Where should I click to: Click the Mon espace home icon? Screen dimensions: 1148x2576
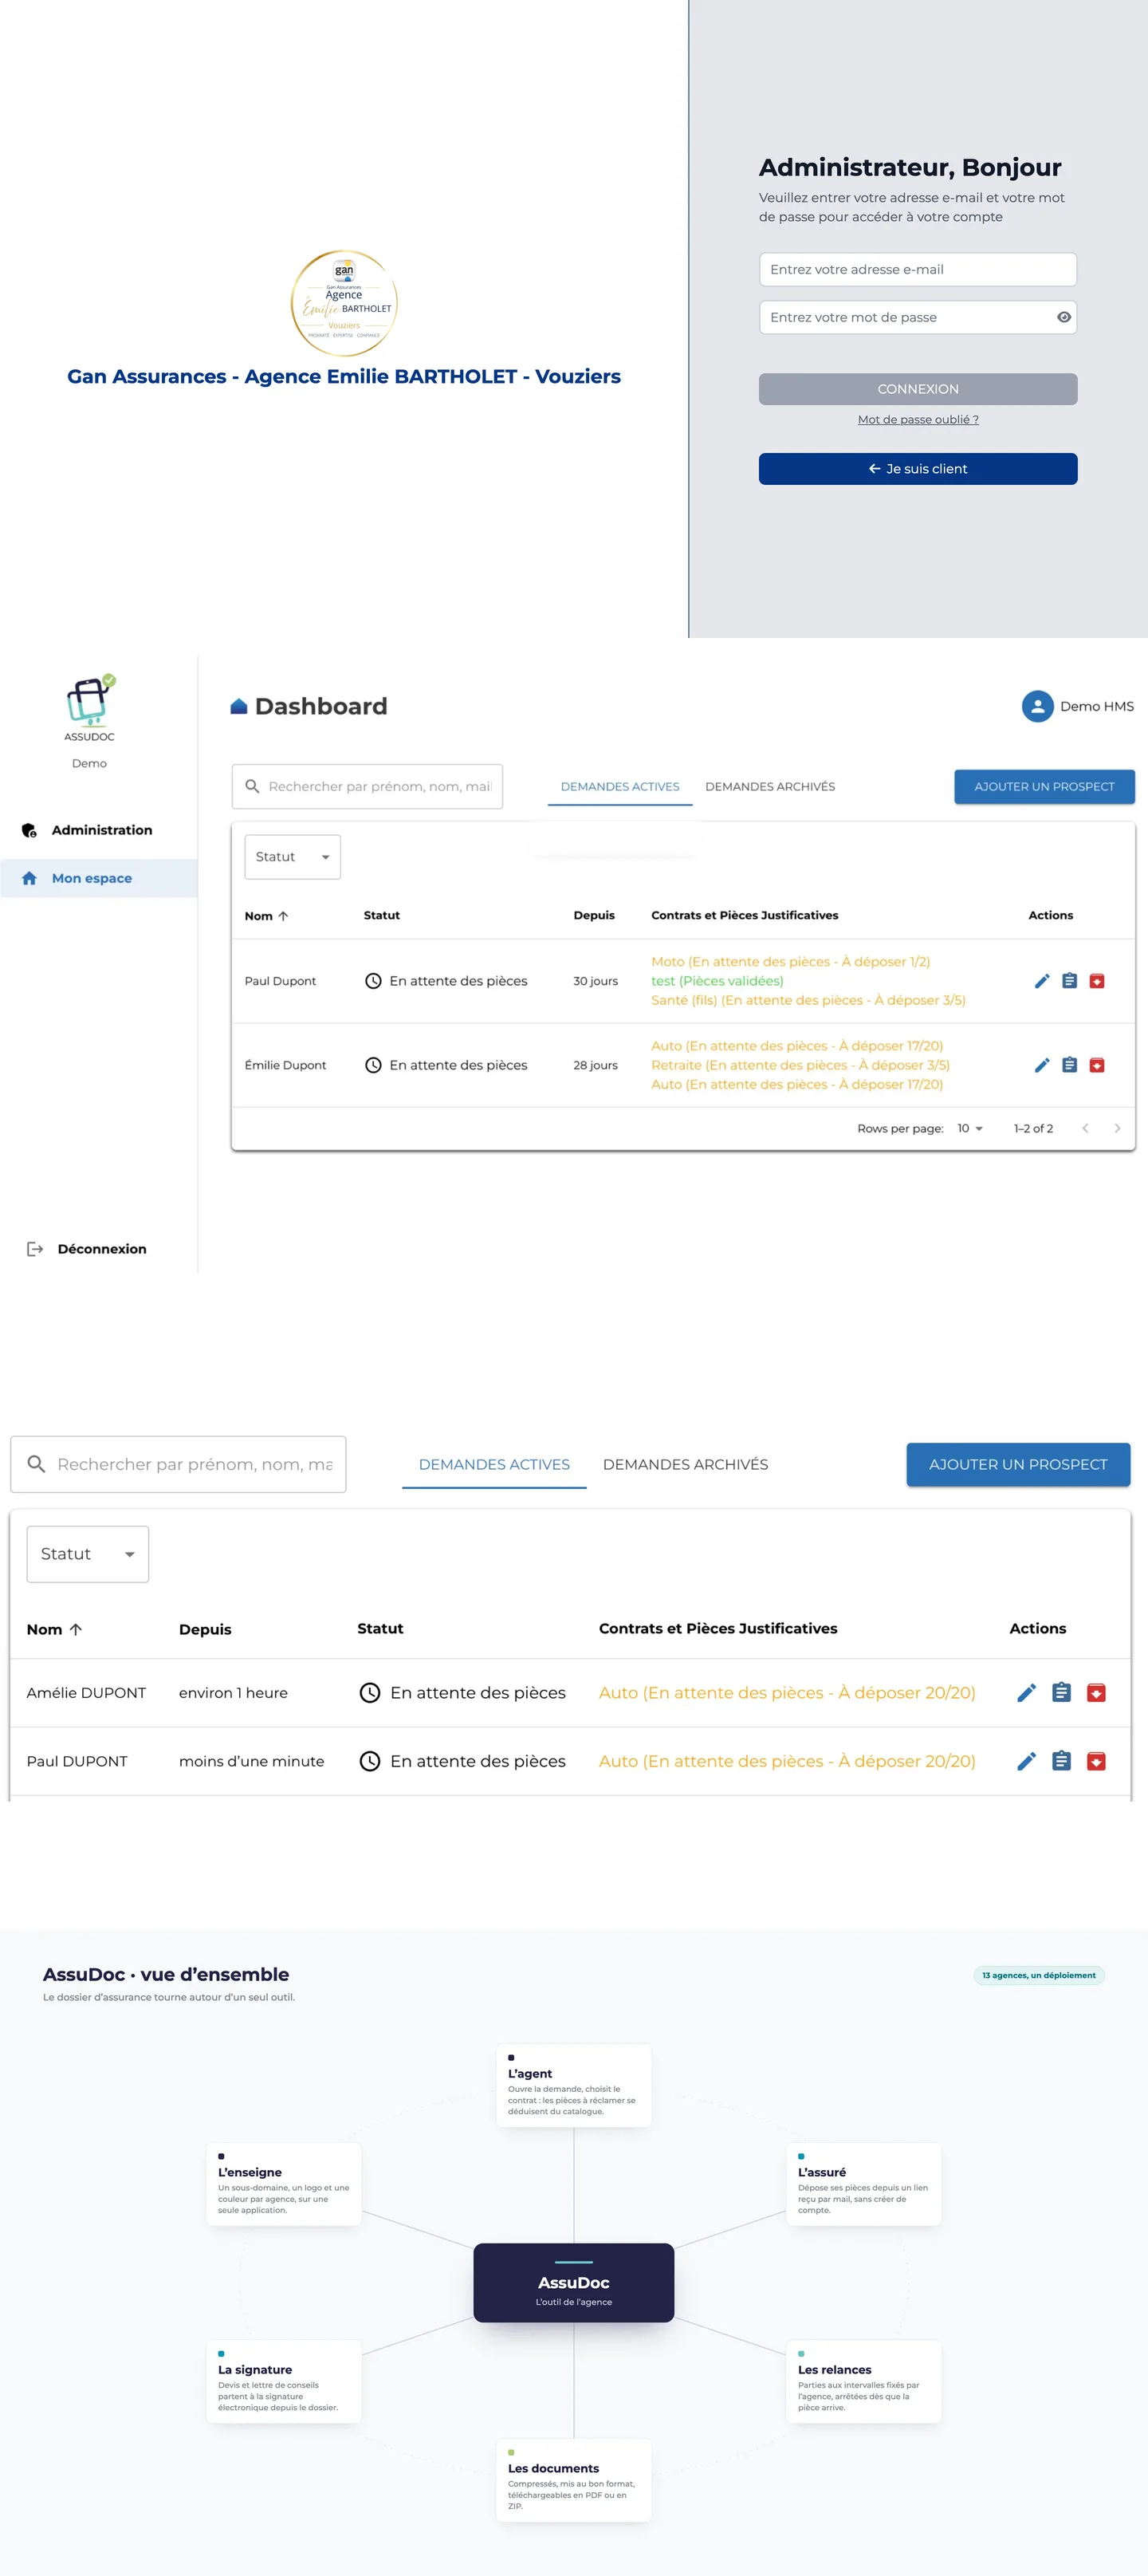pyautogui.click(x=29, y=878)
